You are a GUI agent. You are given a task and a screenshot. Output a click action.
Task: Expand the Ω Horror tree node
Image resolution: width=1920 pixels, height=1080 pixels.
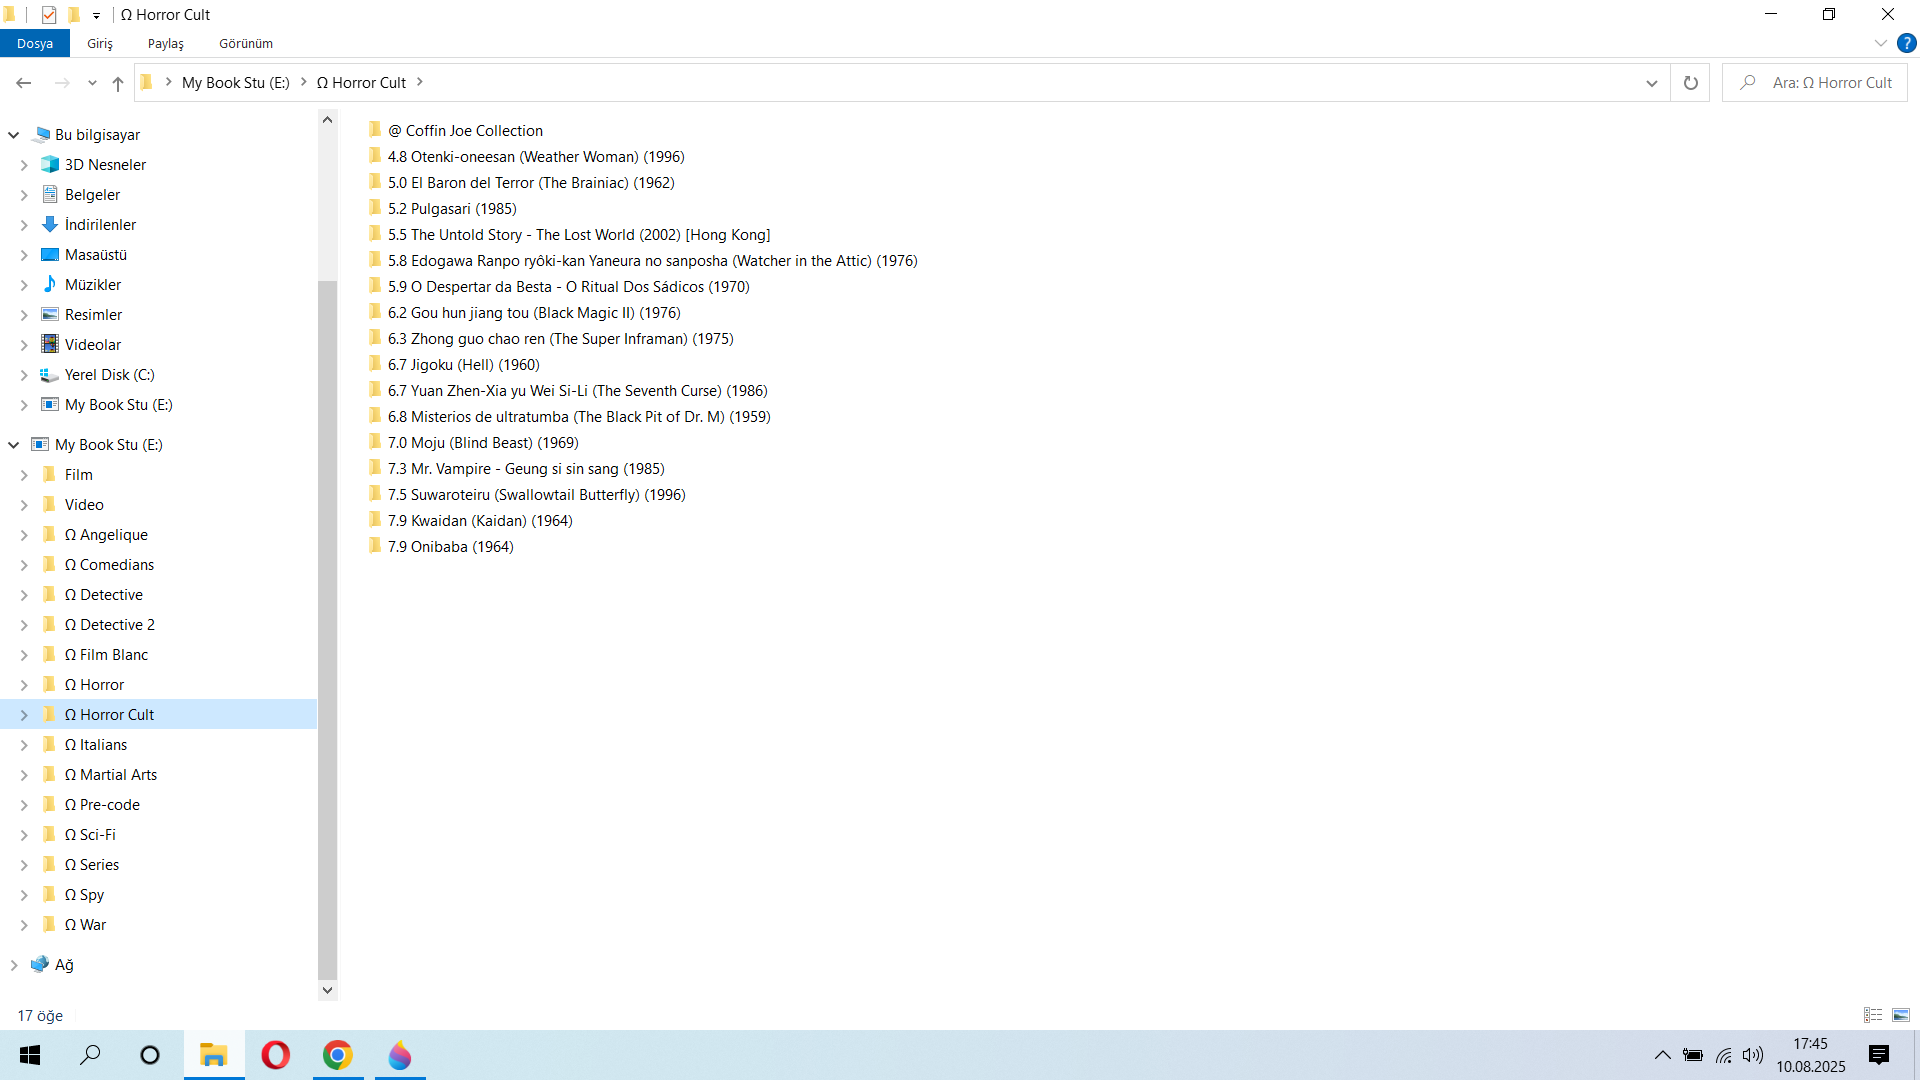tap(24, 685)
